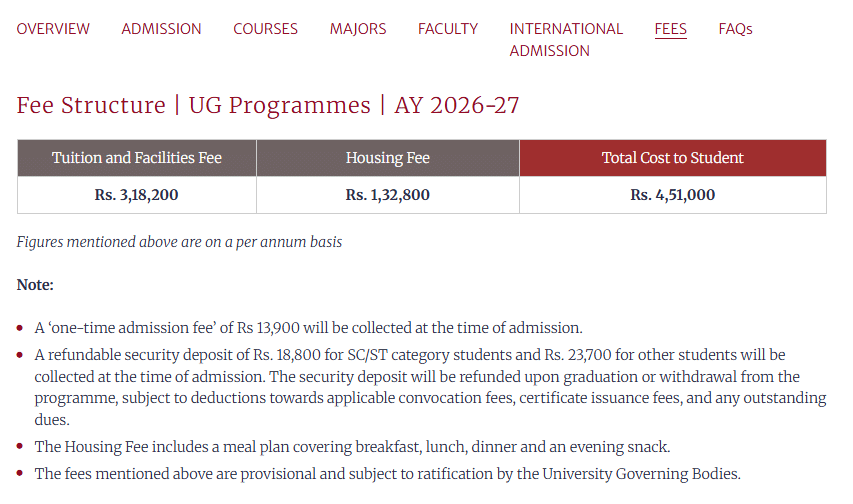Click the Rs. 3,18,200 tuition amount

137,195
